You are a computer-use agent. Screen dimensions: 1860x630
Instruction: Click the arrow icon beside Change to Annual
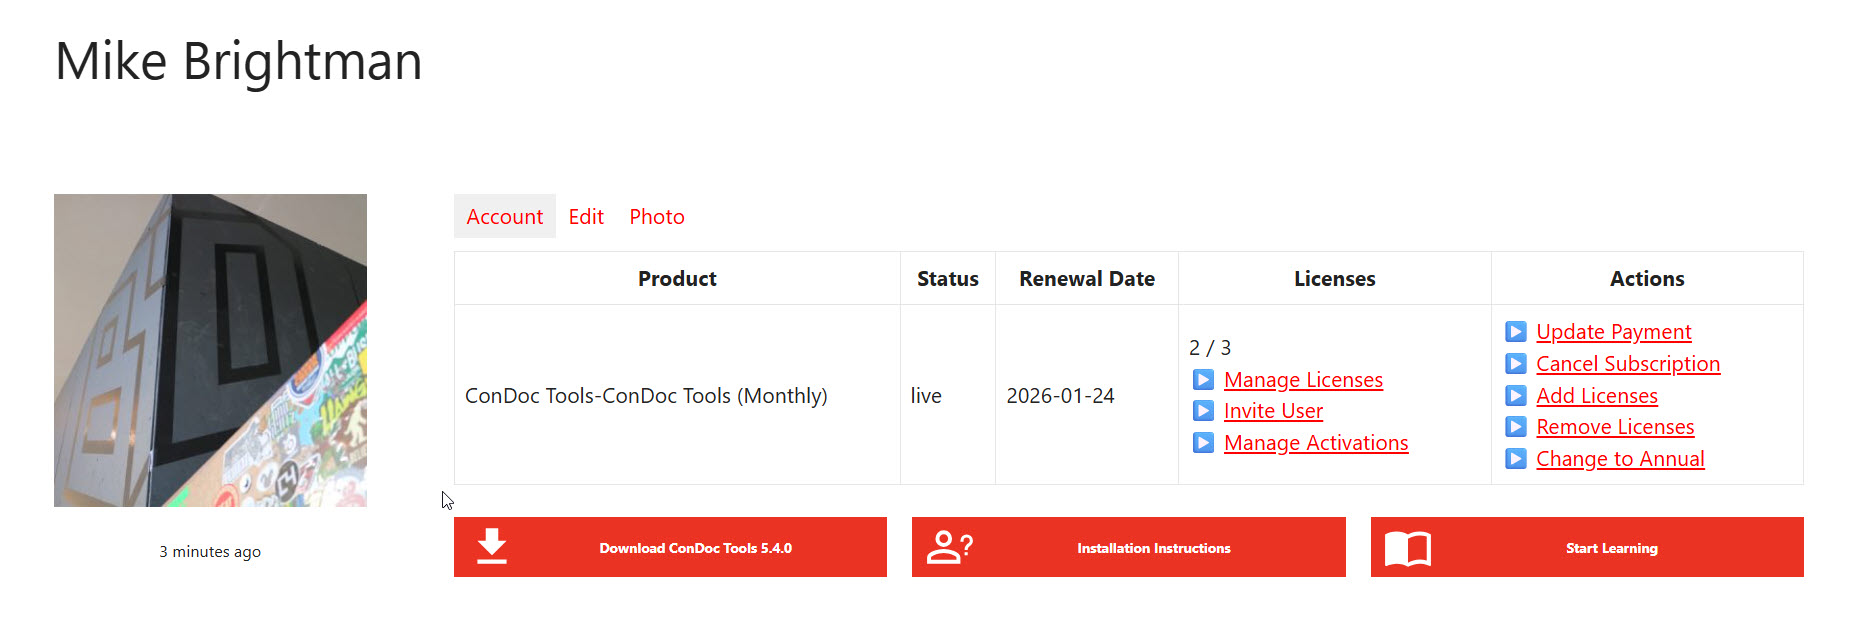click(1516, 458)
